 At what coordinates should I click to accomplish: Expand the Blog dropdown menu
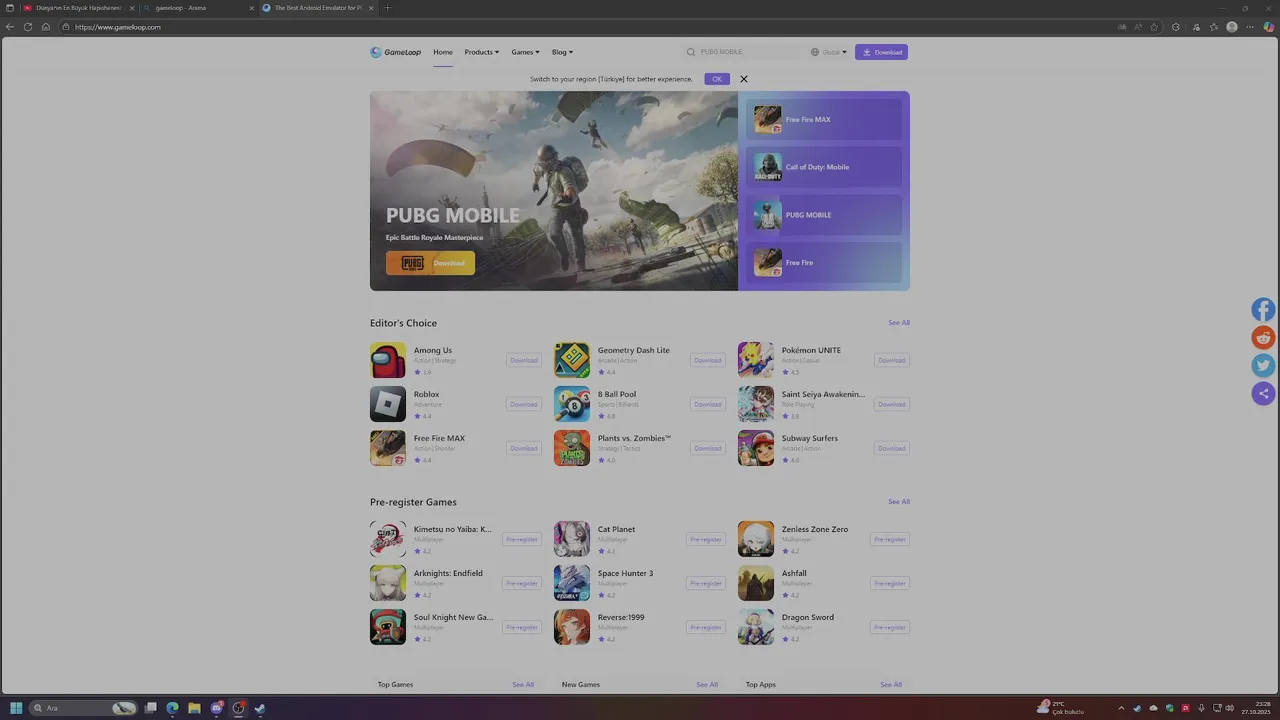[562, 52]
